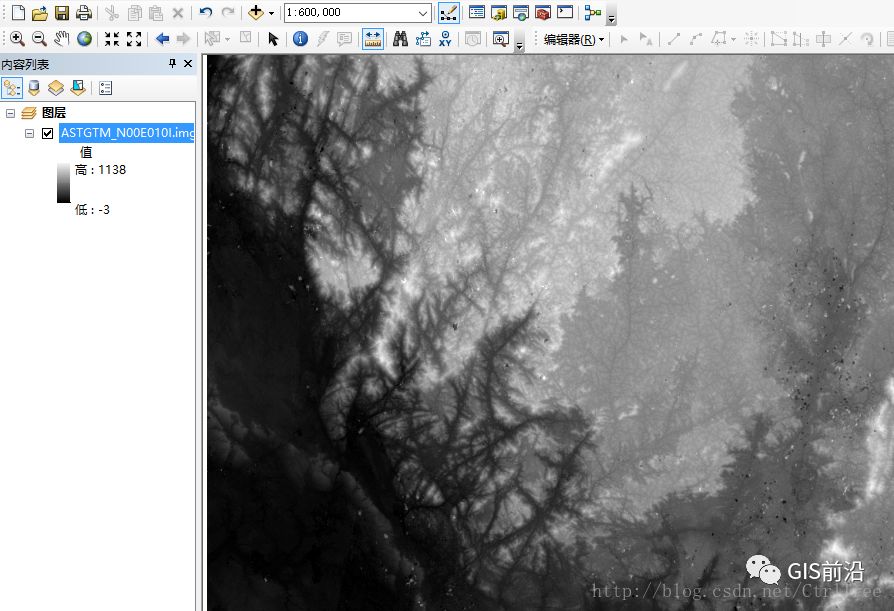Open the ArcToolbox window
The width and height of the screenshot is (894, 611).
[543, 12]
